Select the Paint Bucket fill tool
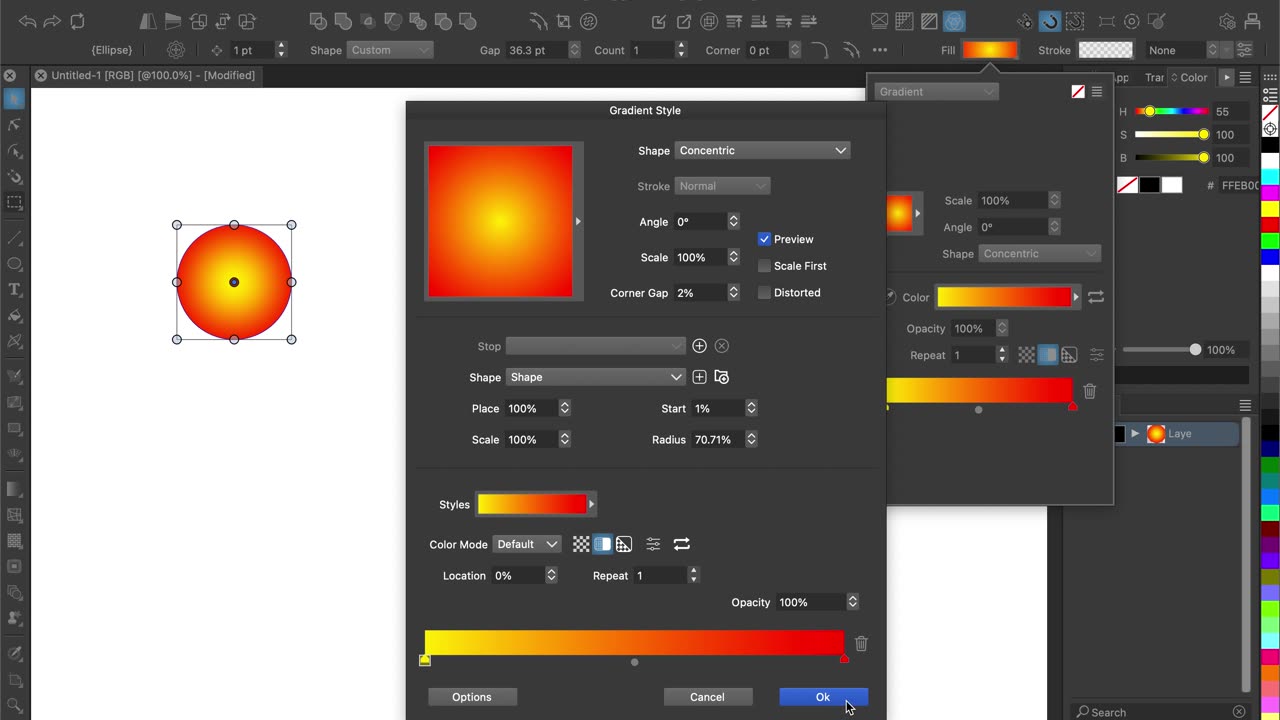This screenshot has height=720, width=1280. pos(14,315)
